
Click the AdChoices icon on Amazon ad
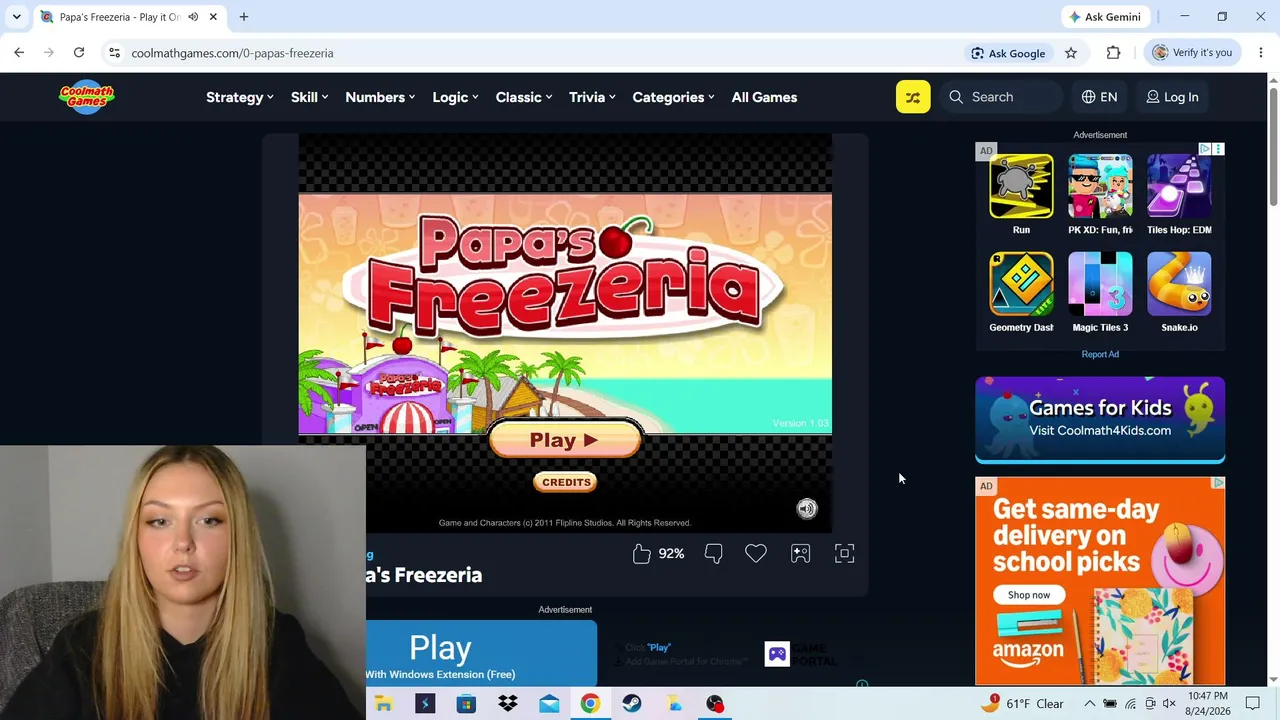[x=1218, y=484]
